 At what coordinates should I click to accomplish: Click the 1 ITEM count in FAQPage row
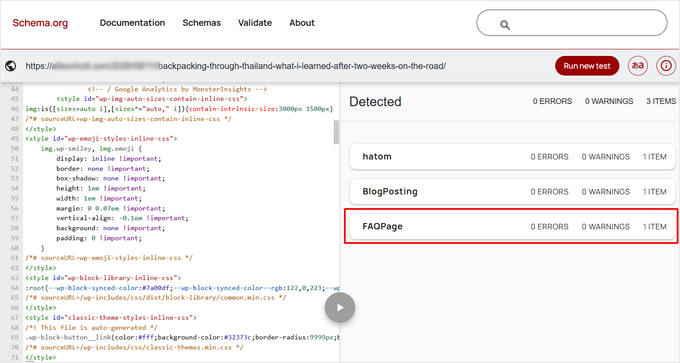[x=655, y=226]
